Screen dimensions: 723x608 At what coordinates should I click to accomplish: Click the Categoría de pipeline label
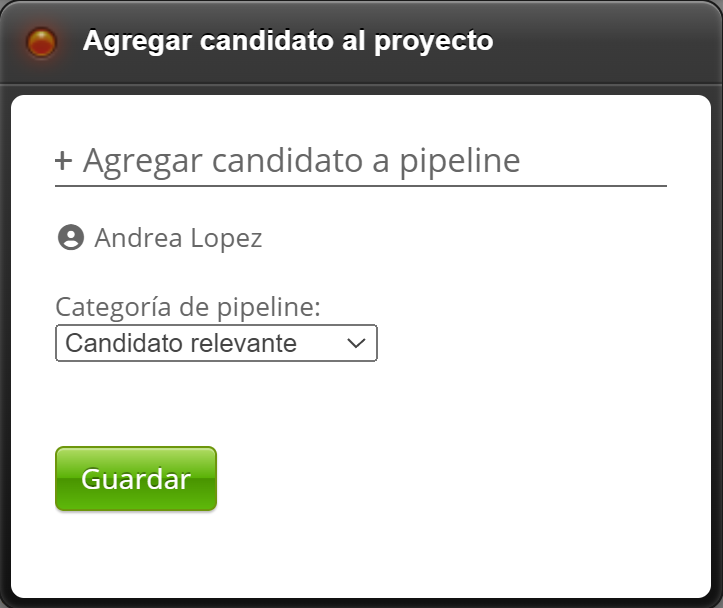click(x=188, y=307)
